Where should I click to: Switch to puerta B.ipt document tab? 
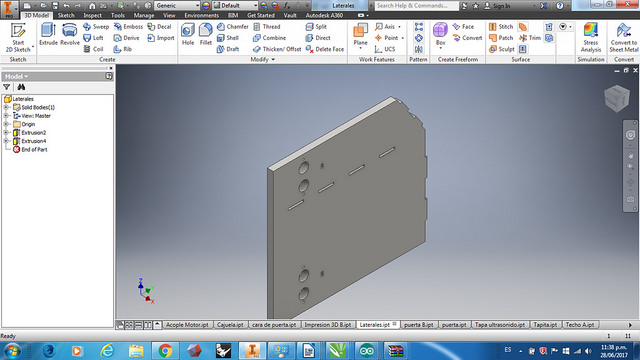click(418, 325)
